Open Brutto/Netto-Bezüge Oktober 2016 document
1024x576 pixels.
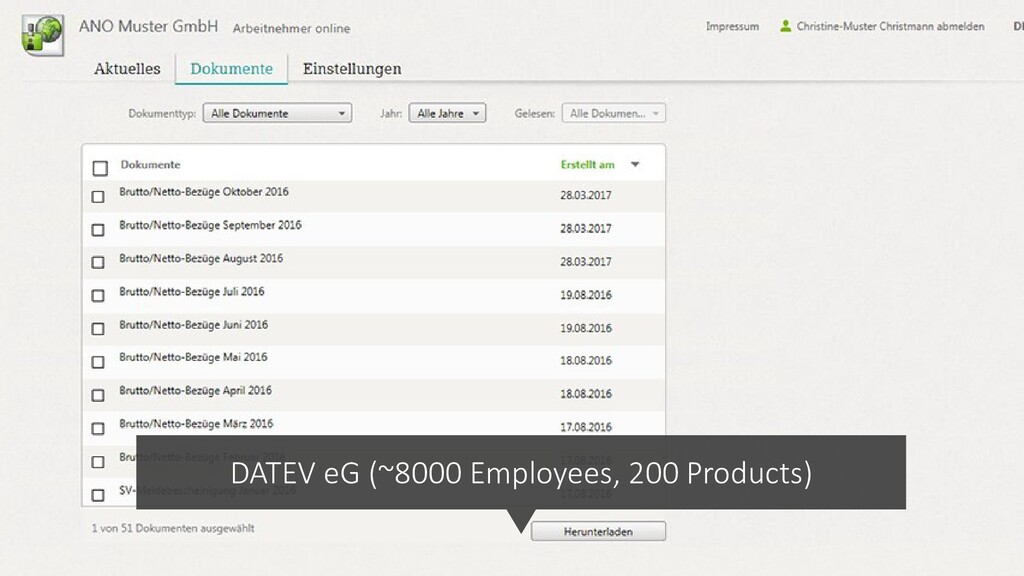pyautogui.click(x=204, y=192)
